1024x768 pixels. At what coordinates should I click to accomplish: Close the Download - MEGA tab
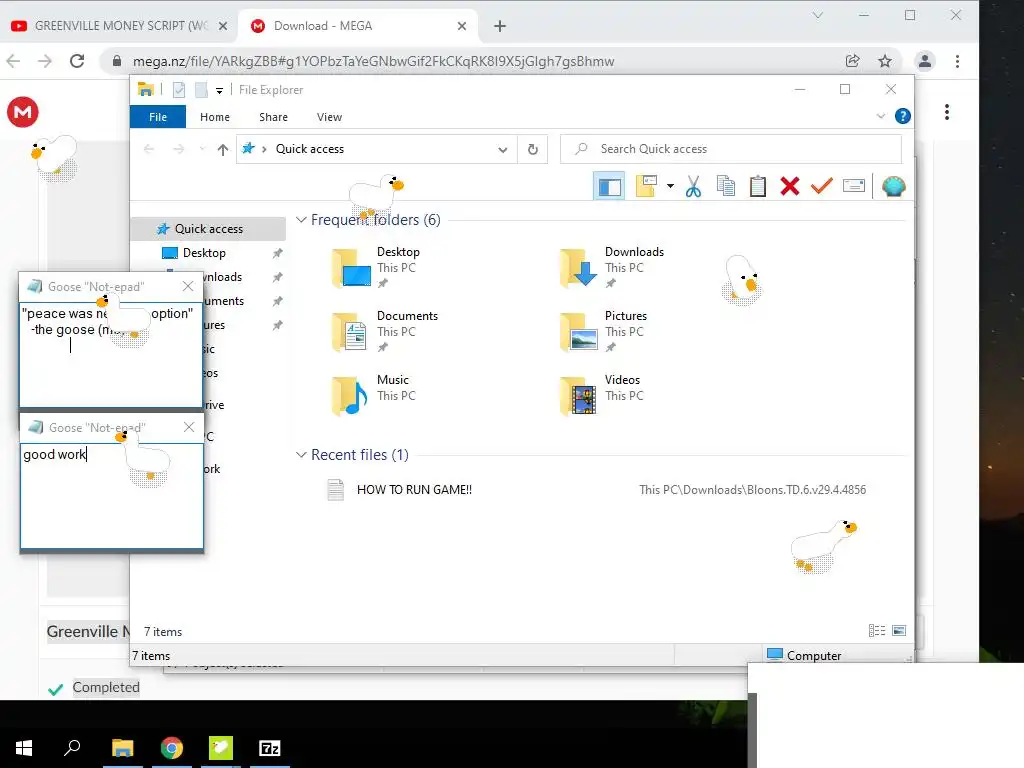click(x=462, y=26)
